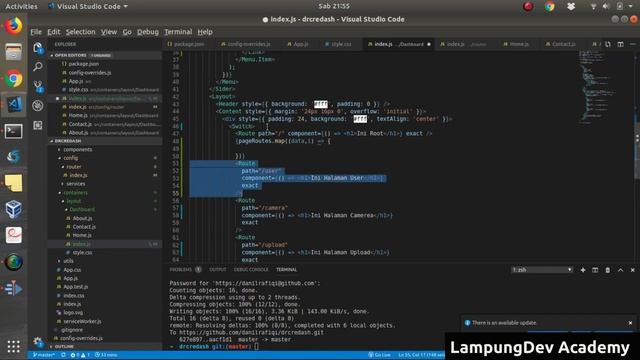Open changes icon in editor toolbar
This screenshot has width=640, height=360.
click(608, 44)
